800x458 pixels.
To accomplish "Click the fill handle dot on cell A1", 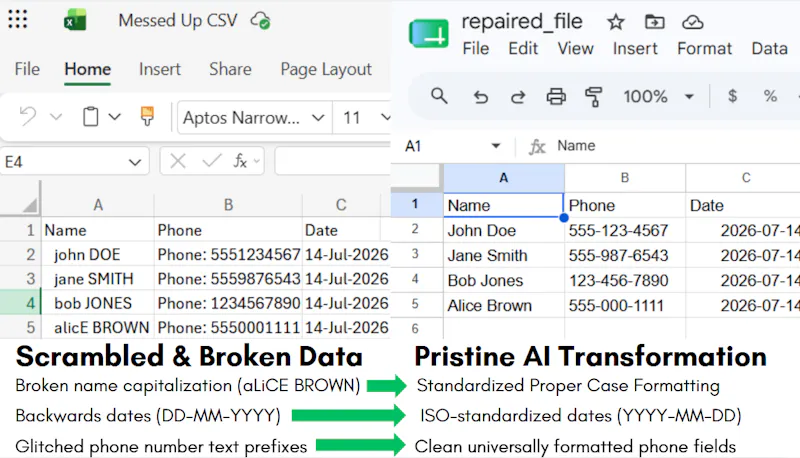I will pyautogui.click(x=564, y=218).
